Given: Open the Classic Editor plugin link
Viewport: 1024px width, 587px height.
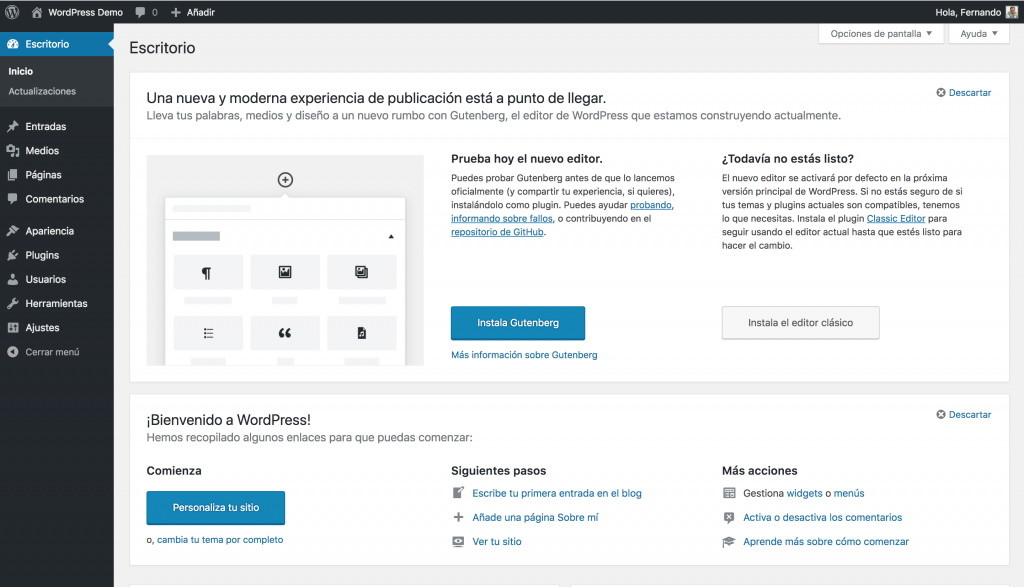Looking at the screenshot, I should pyautogui.click(x=895, y=219).
